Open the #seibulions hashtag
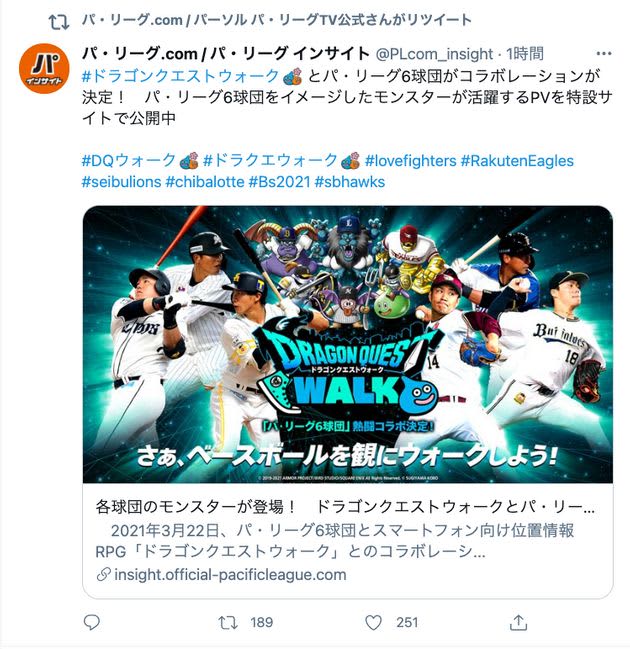 [x=121, y=182]
